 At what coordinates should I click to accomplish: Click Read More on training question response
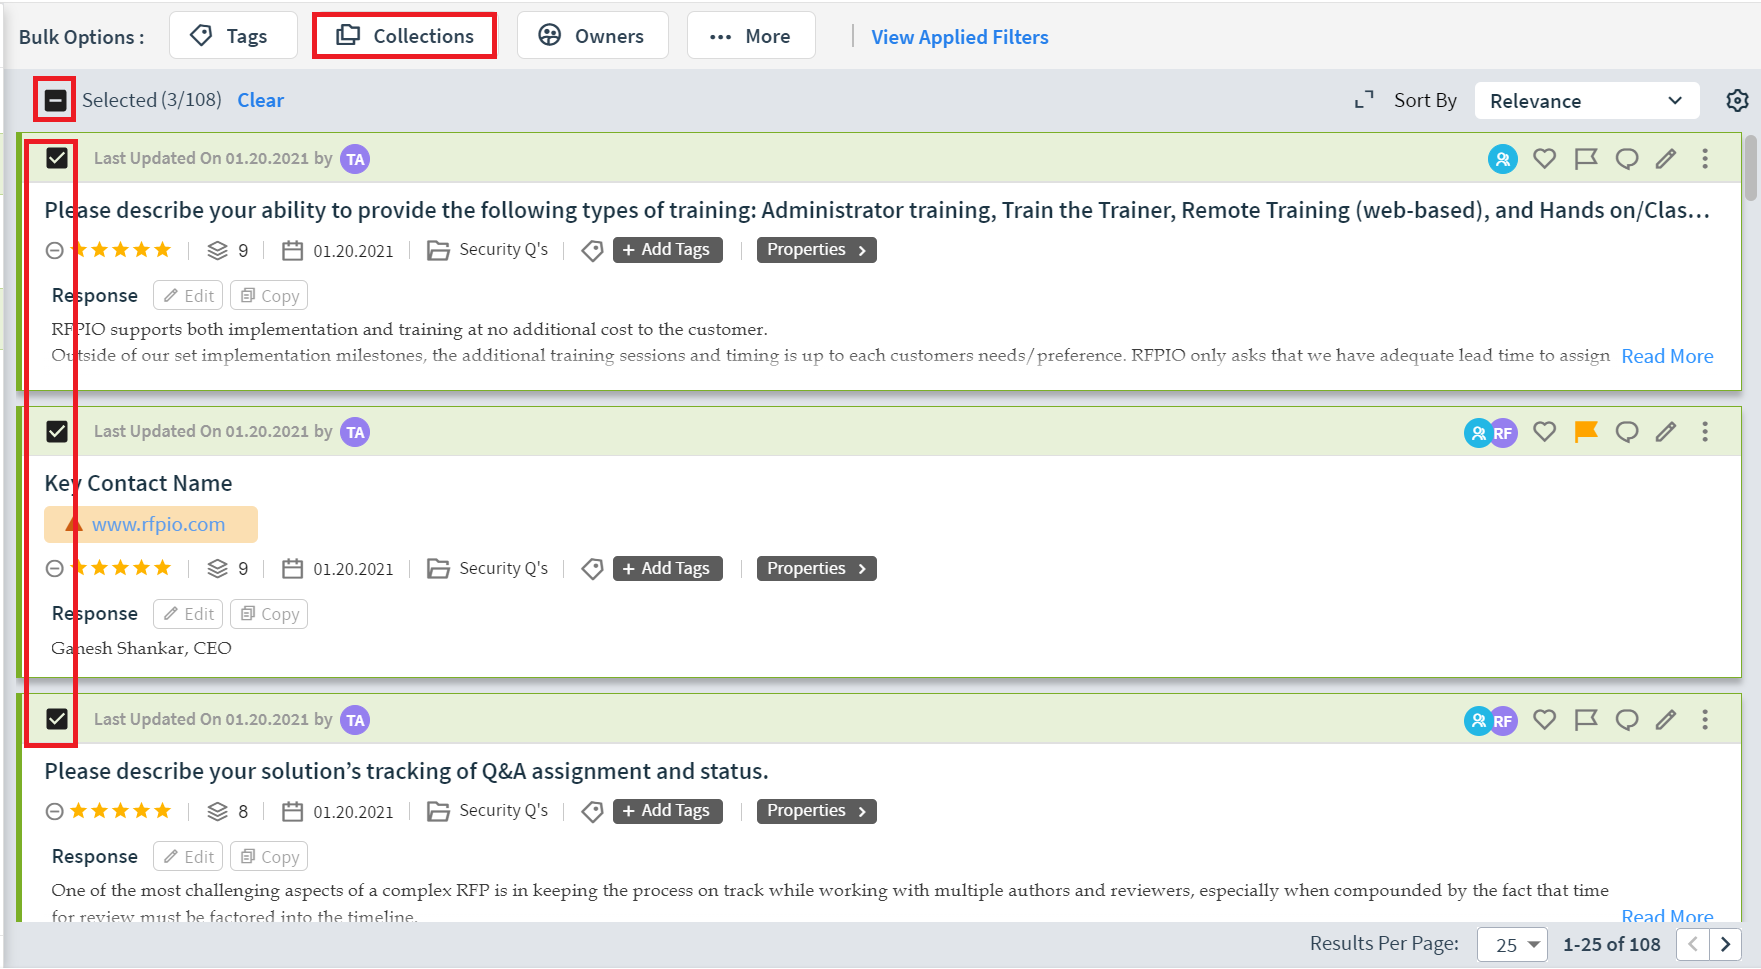[1667, 356]
